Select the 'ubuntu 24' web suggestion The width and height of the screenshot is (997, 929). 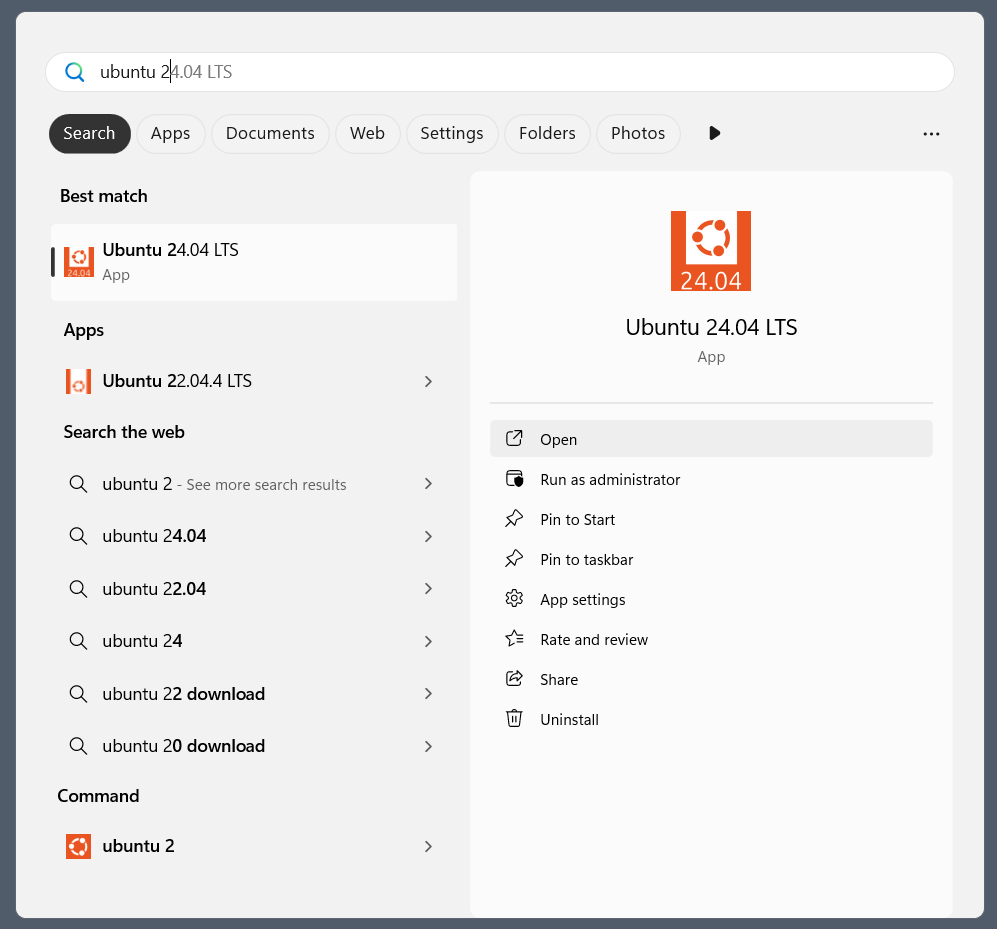click(x=254, y=641)
